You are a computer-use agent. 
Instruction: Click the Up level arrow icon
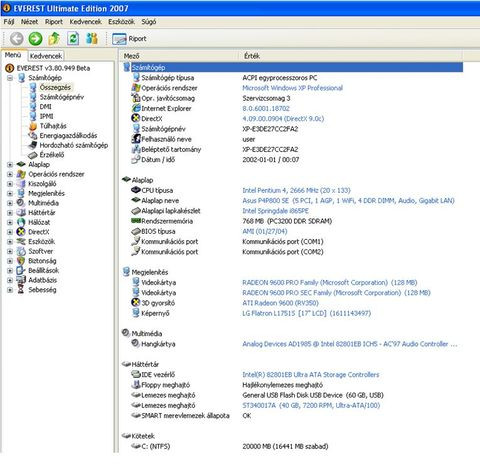pyautogui.click(x=54, y=39)
